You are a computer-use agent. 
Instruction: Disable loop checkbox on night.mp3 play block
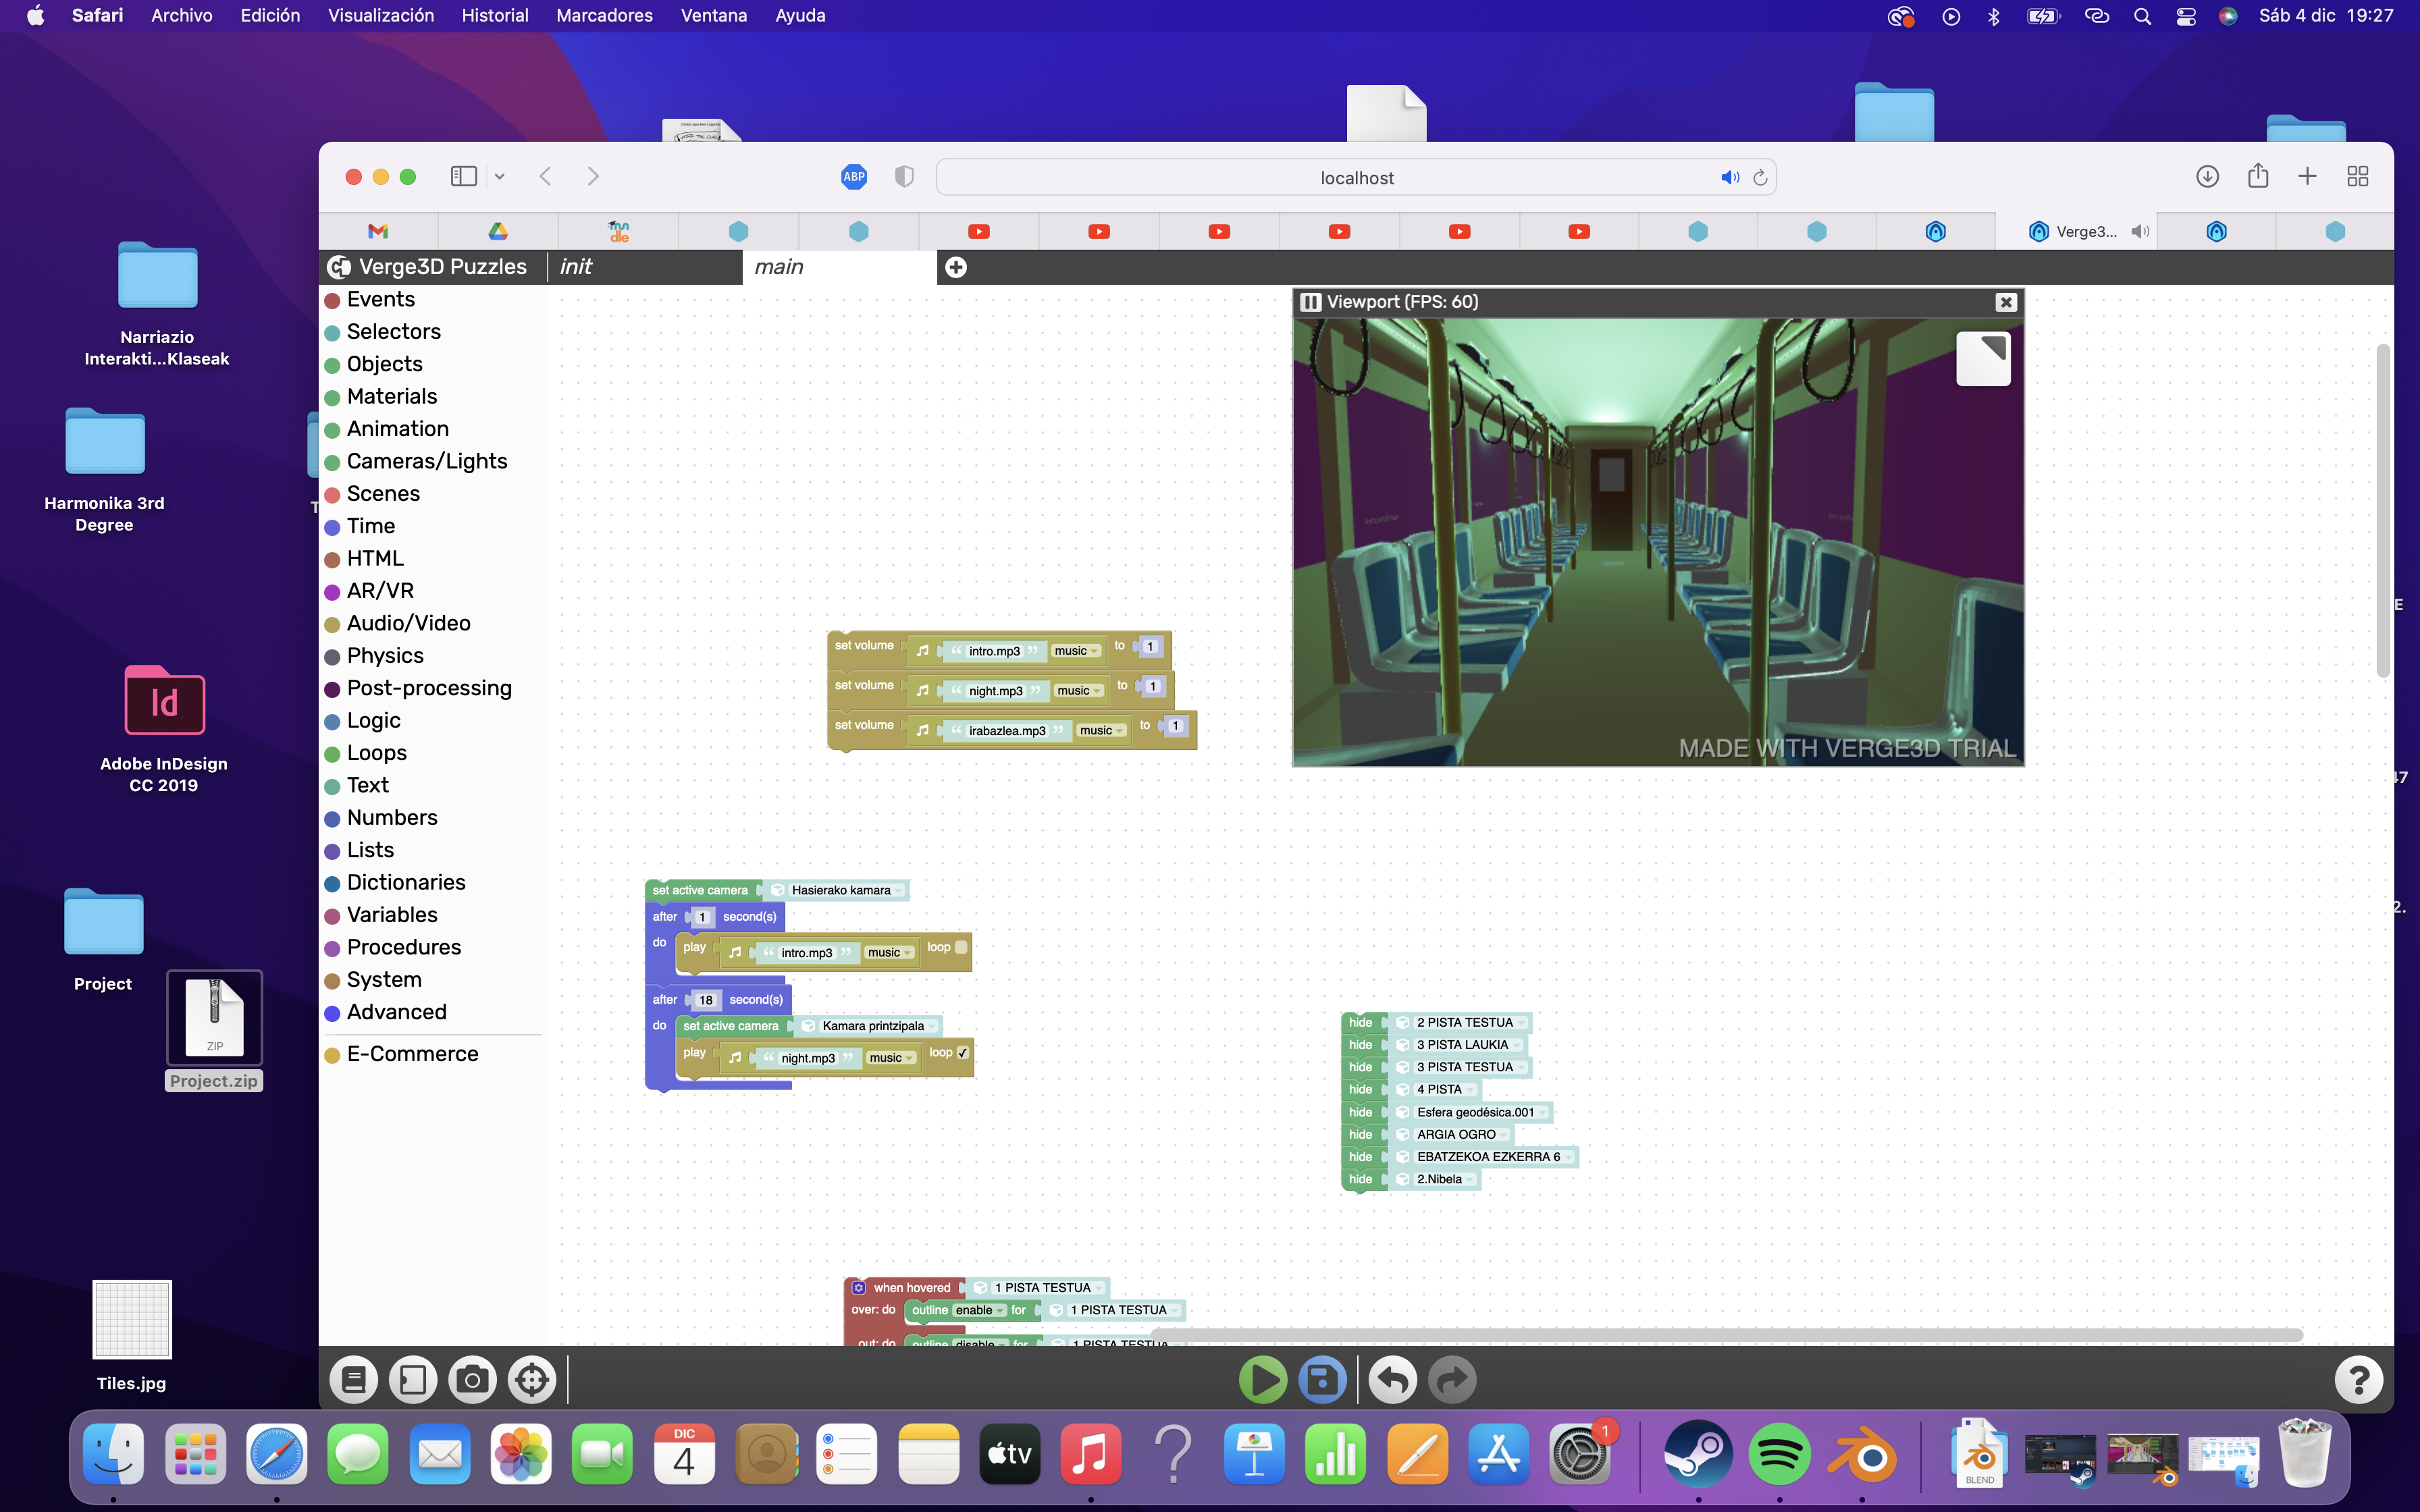pos(962,1052)
